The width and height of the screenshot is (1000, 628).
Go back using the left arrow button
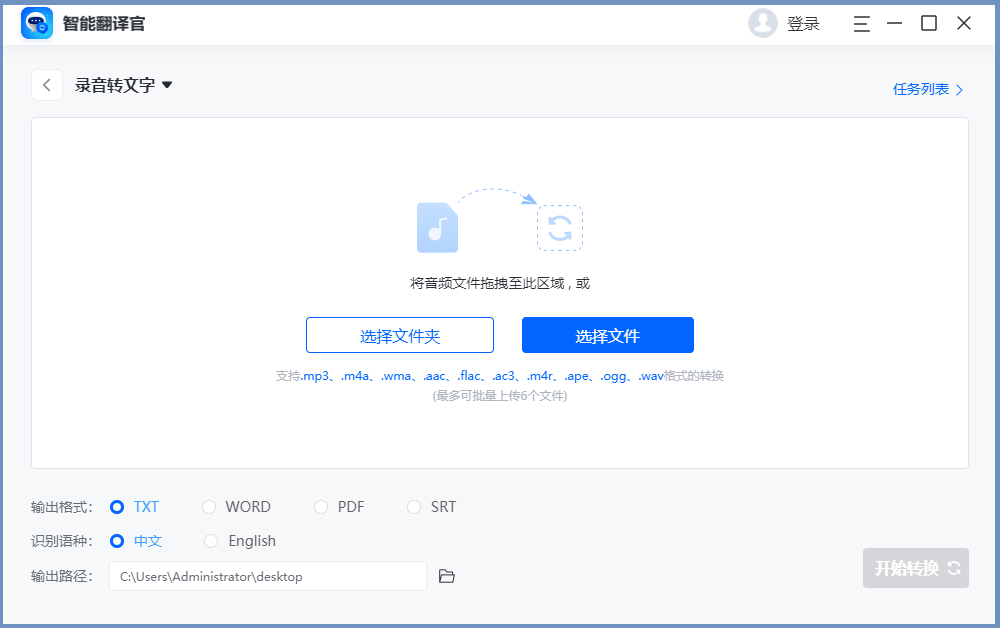[x=47, y=85]
